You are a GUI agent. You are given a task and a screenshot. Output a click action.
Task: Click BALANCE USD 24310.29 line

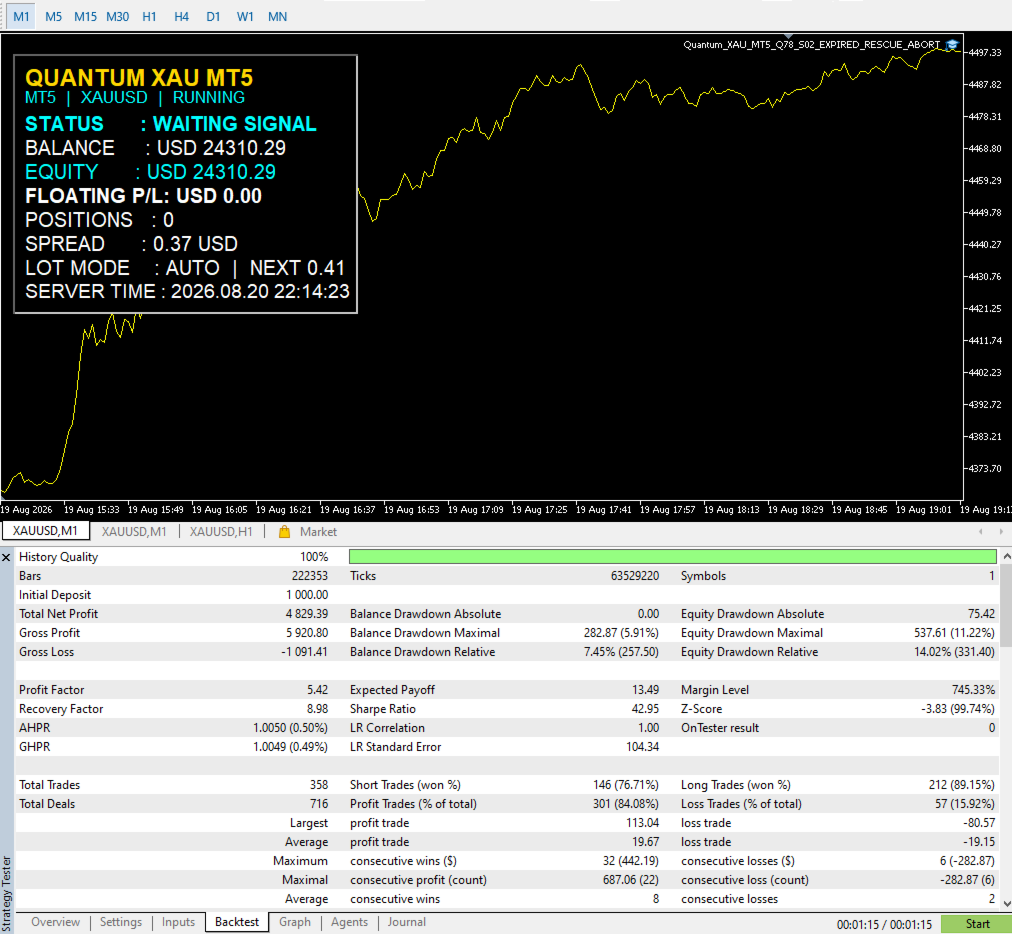pos(155,148)
